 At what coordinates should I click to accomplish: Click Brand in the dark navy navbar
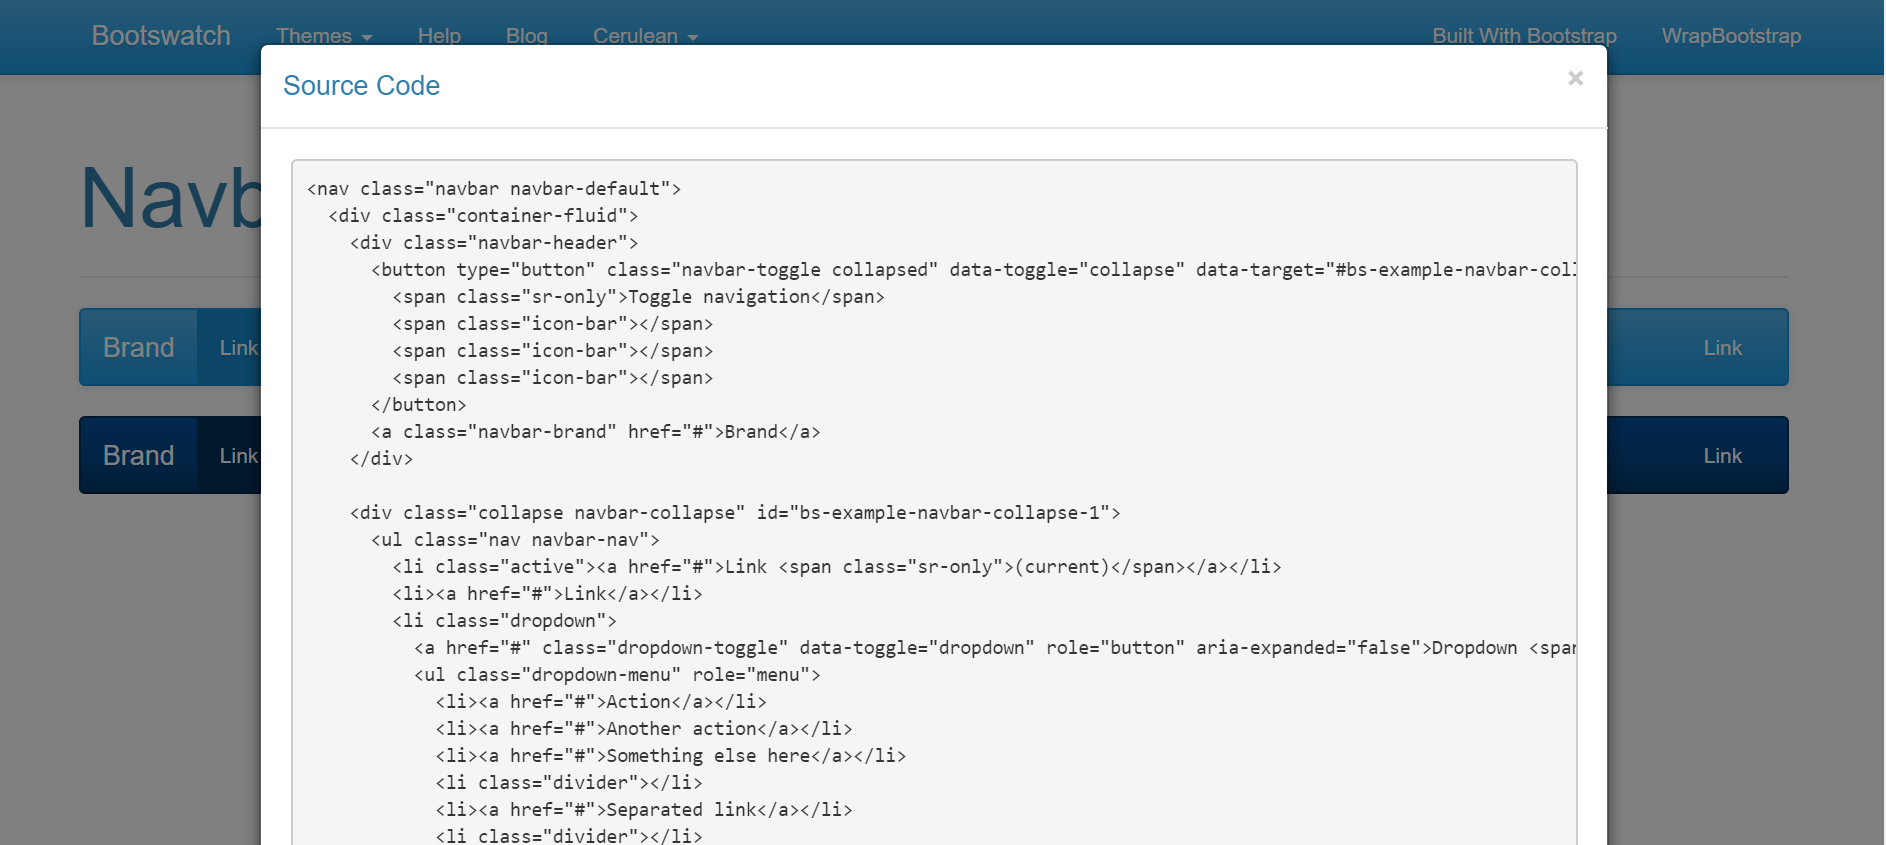coord(139,455)
